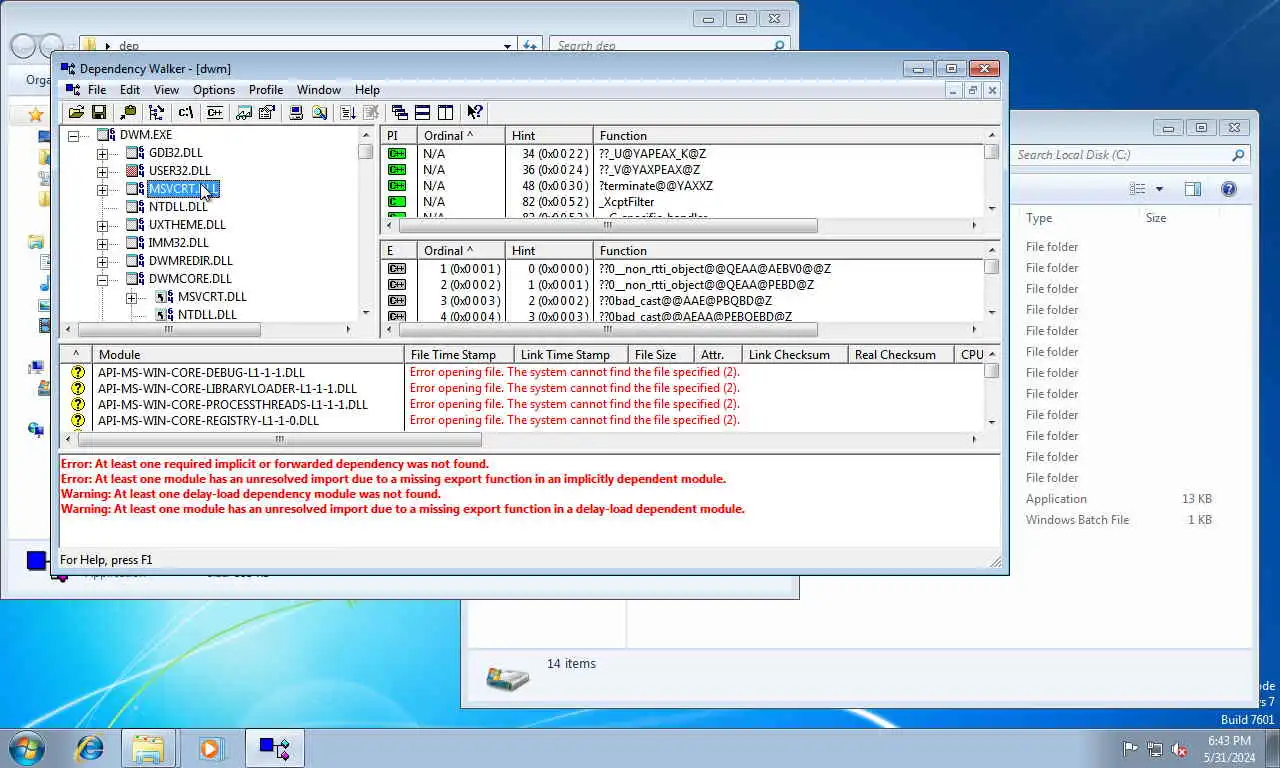Open the Window menu
1280x768 pixels.
(319, 90)
